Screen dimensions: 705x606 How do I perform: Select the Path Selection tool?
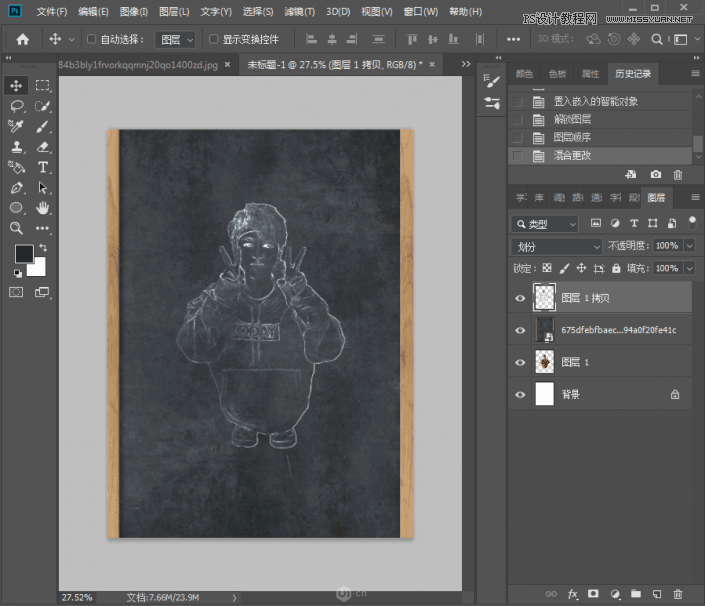coord(42,187)
